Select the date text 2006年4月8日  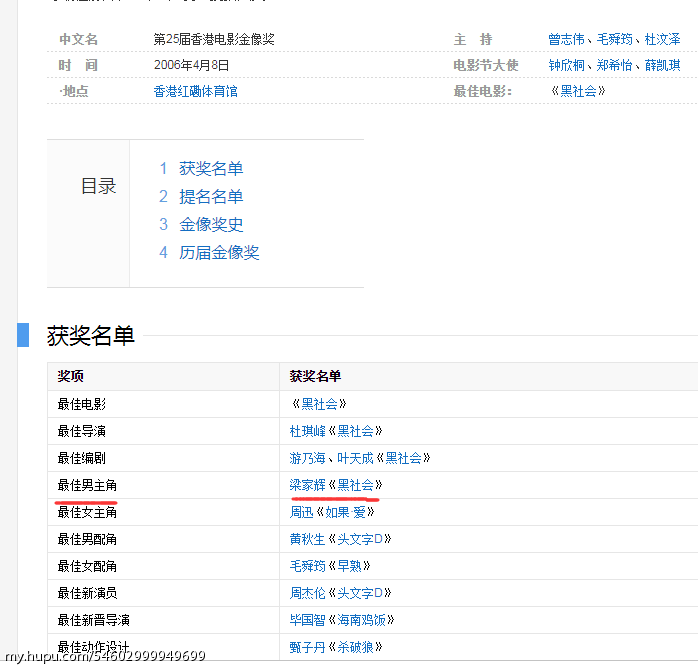point(191,65)
